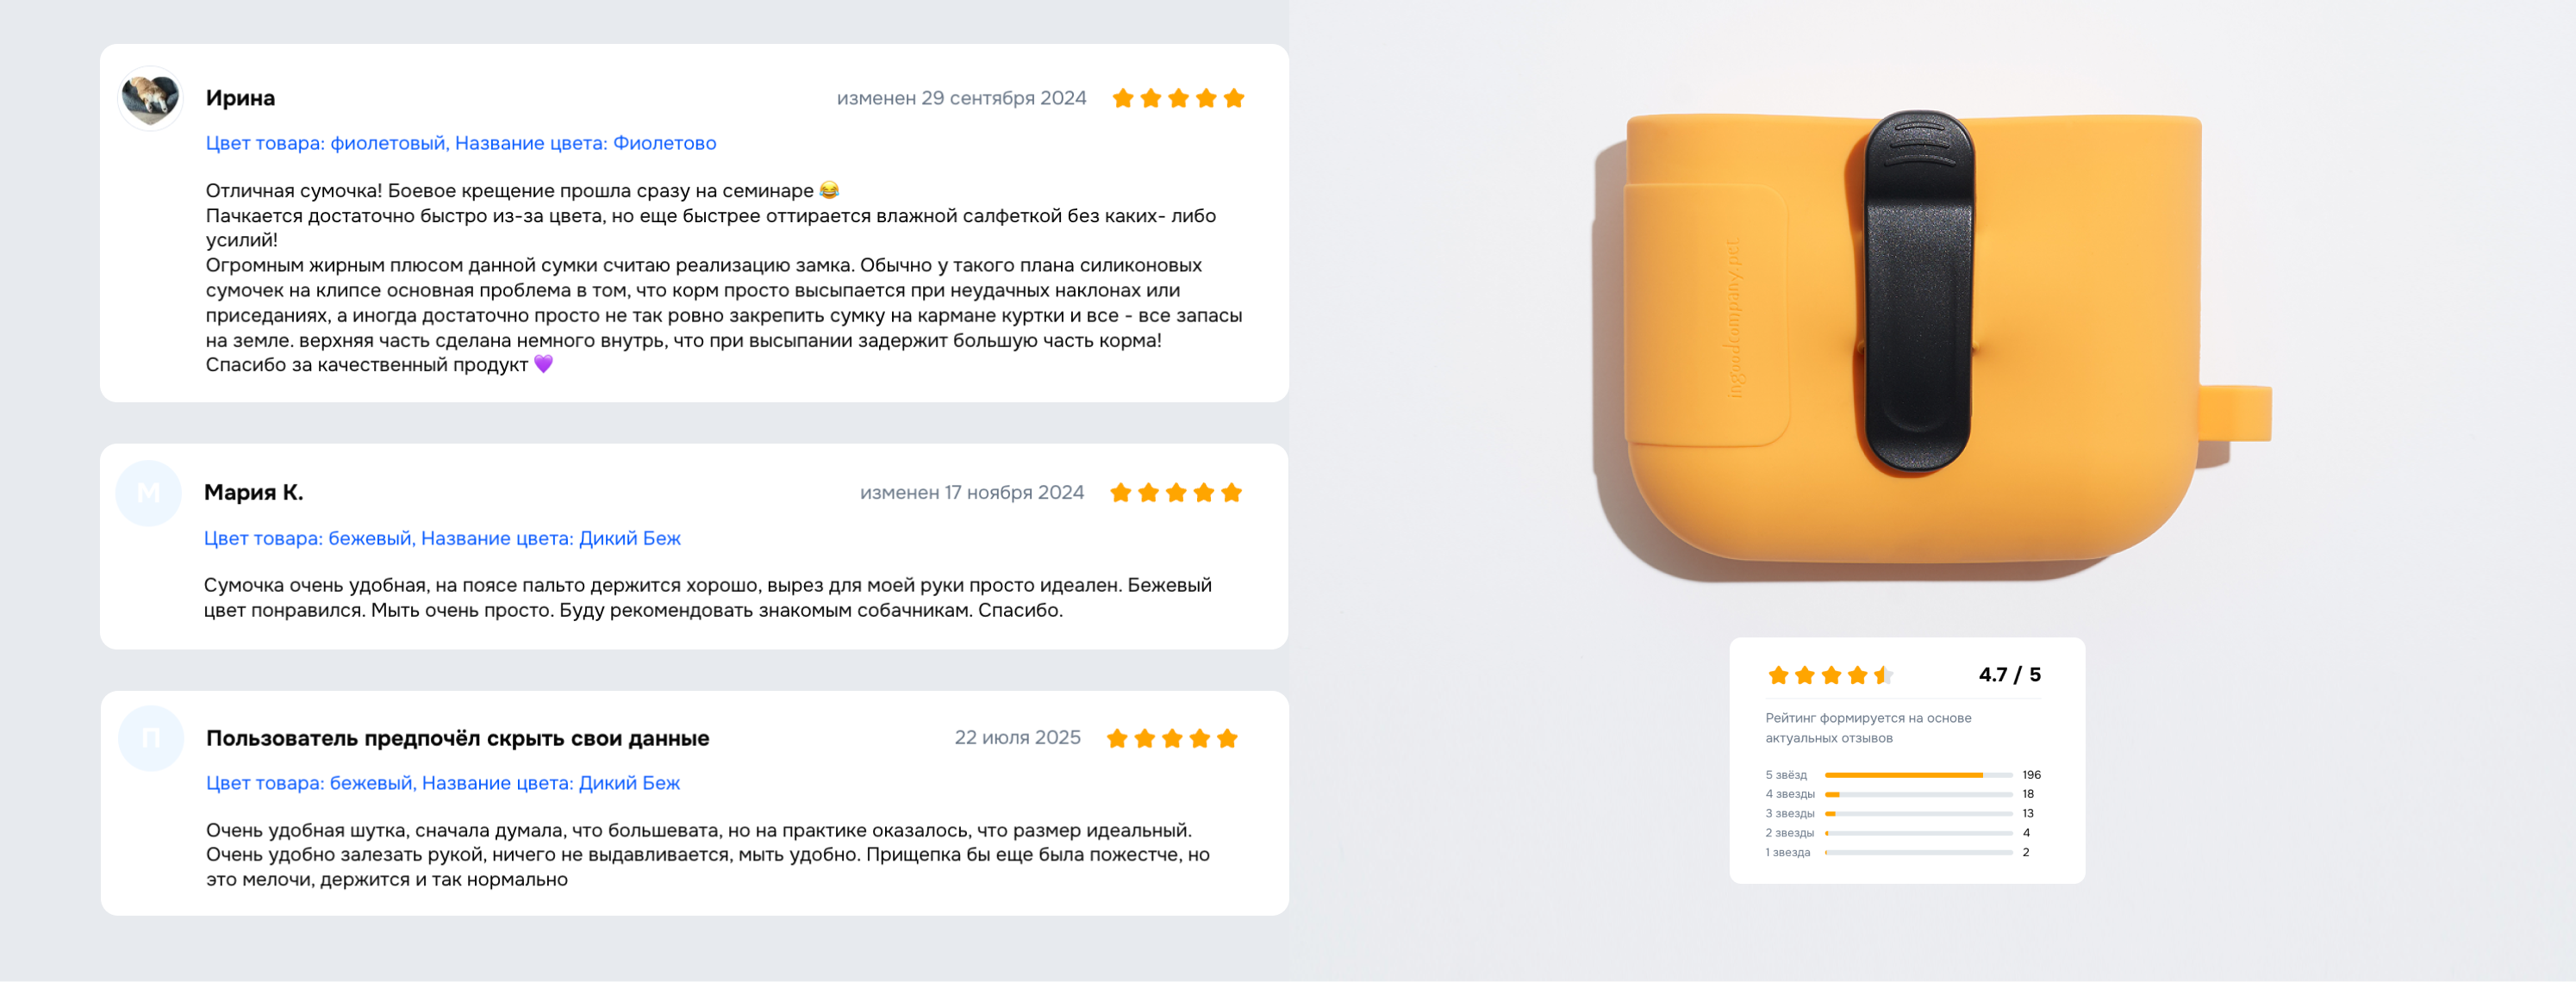Click the "5 звёзд" rating bar

[1918, 775]
